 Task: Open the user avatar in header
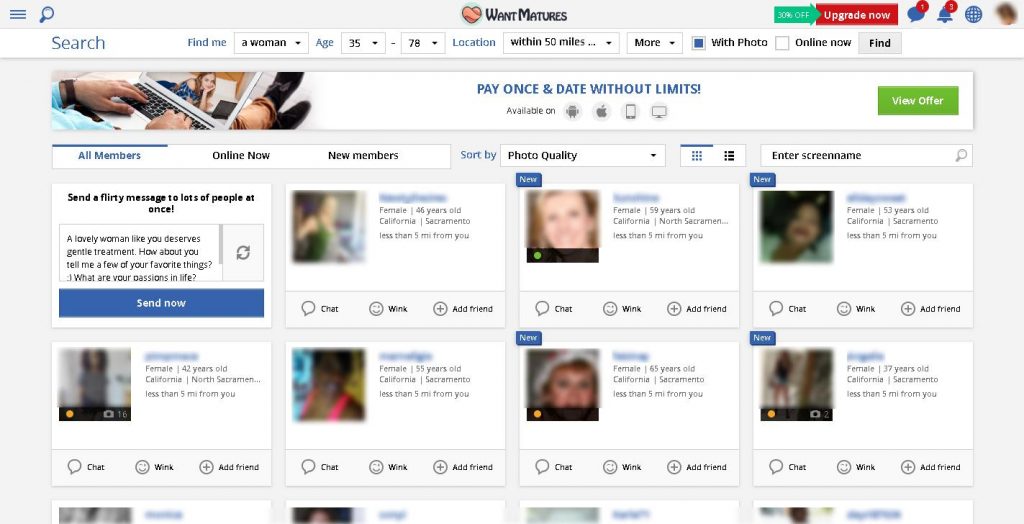tap(1006, 14)
